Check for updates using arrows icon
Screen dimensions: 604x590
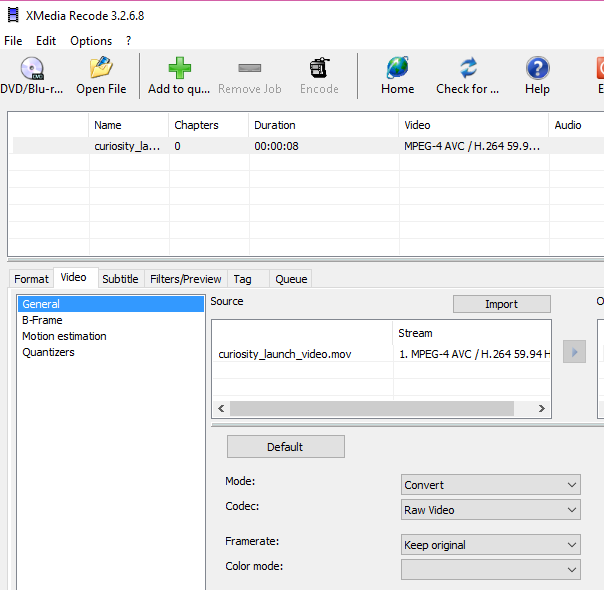pyautogui.click(x=467, y=69)
